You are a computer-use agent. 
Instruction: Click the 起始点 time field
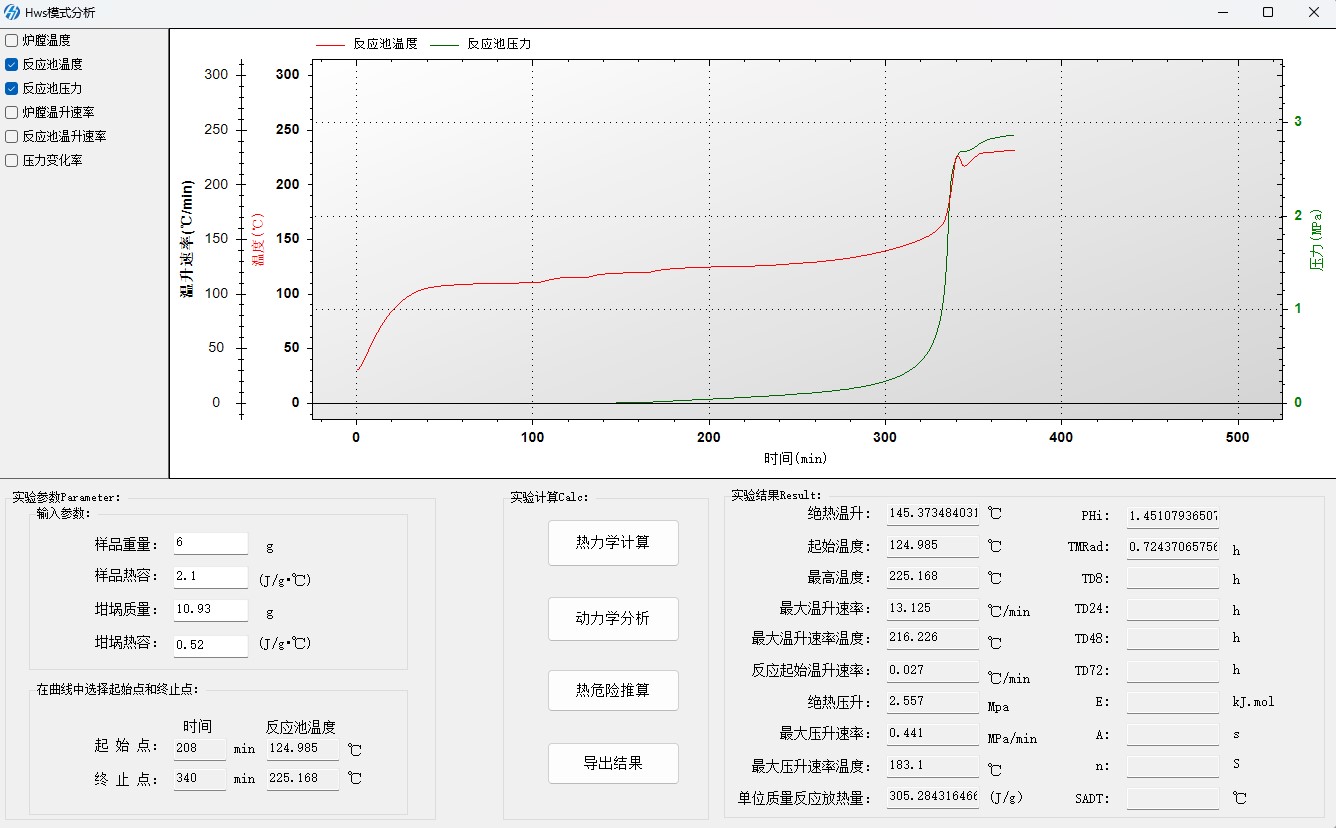click(199, 749)
